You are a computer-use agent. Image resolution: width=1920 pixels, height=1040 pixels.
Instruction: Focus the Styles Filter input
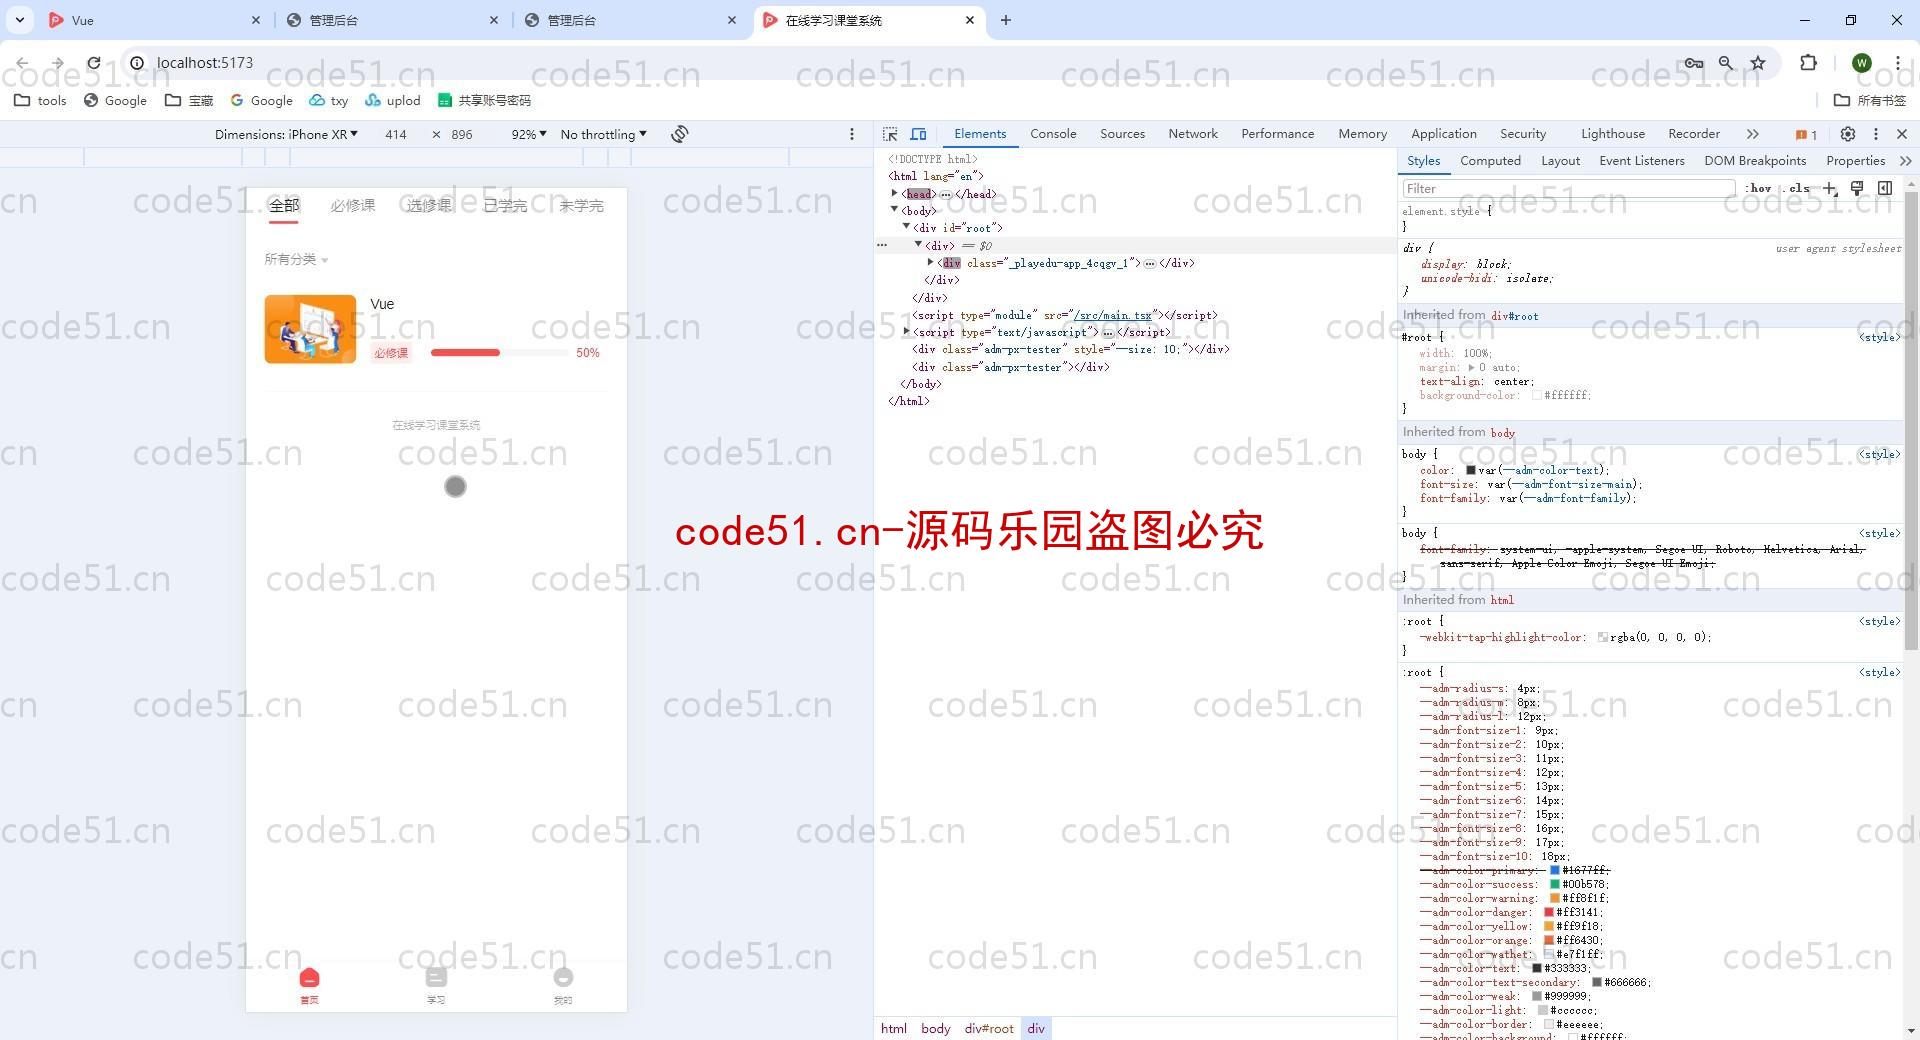(1568, 188)
